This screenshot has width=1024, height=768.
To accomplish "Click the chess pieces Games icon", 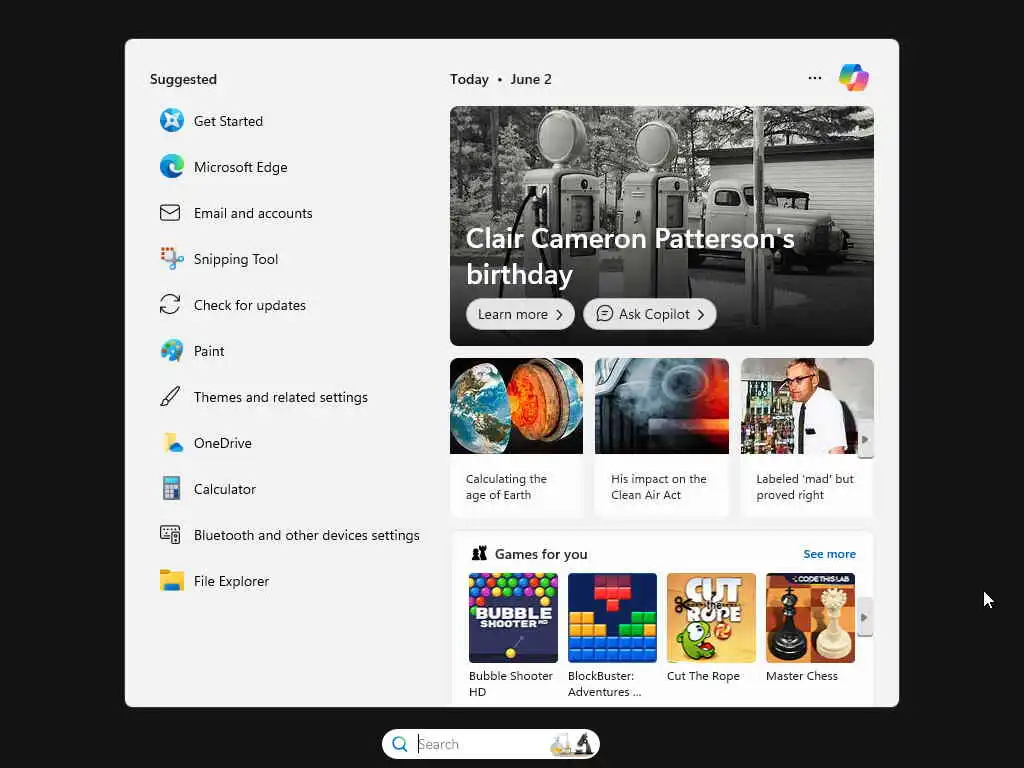I will coord(479,554).
